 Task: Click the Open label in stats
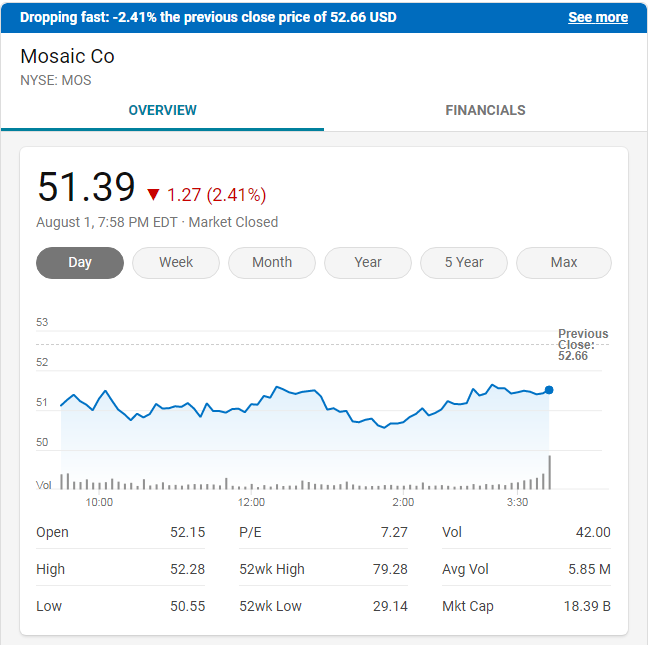click(x=52, y=532)
